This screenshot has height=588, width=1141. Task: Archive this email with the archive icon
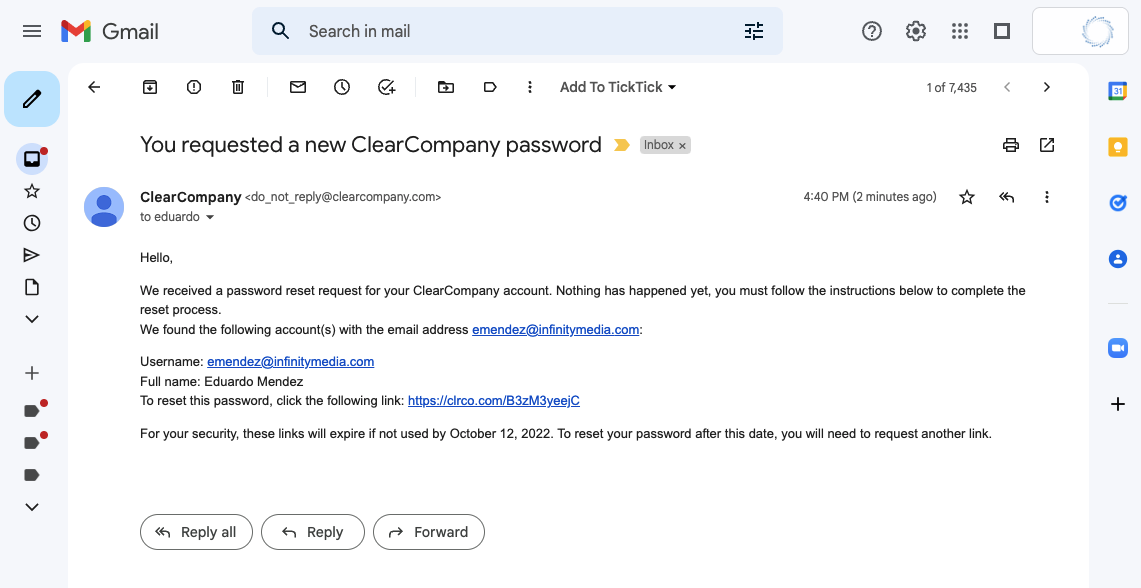[x=149, y=87]
